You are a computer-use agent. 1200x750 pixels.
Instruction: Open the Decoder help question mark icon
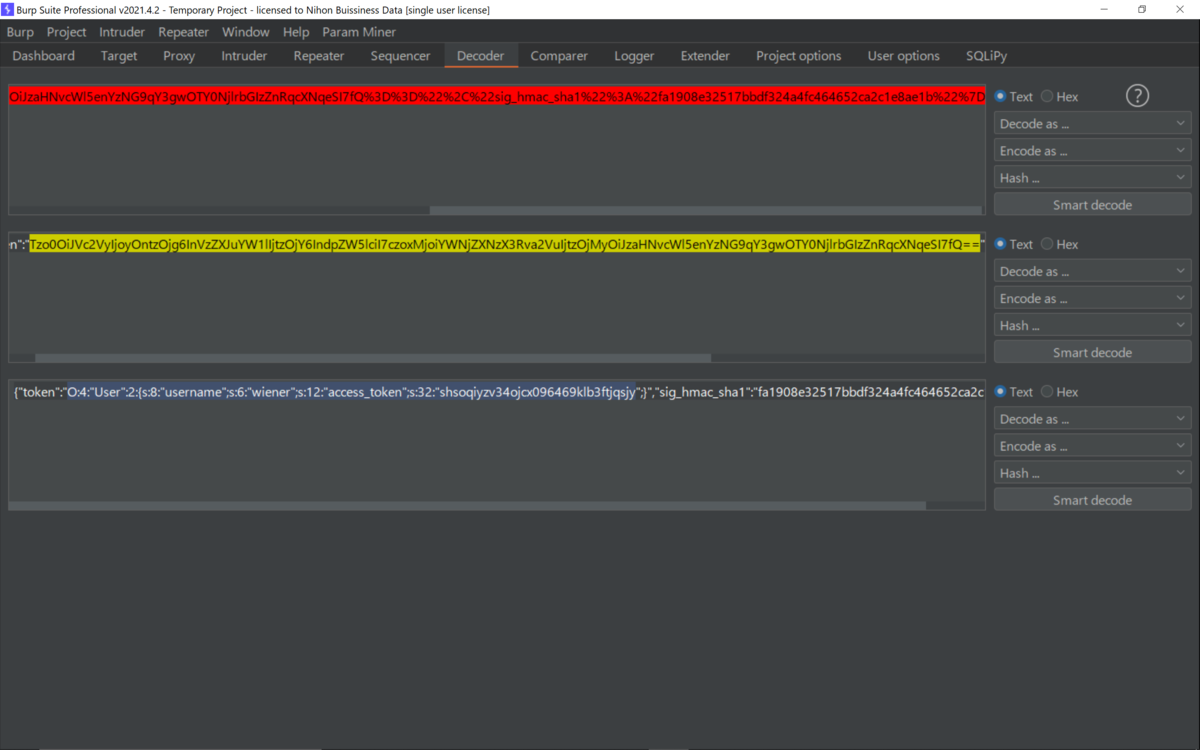click(1137, 96)
